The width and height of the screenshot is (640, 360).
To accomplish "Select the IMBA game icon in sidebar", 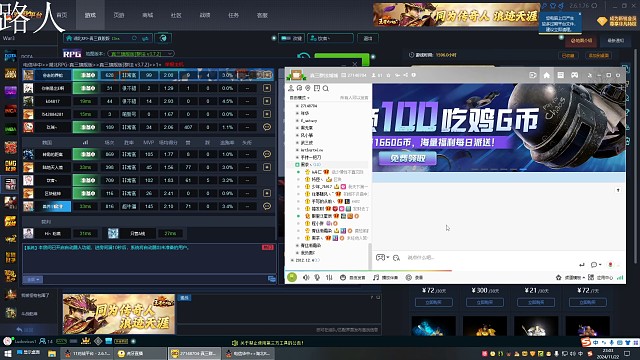I will pos(10,129).
